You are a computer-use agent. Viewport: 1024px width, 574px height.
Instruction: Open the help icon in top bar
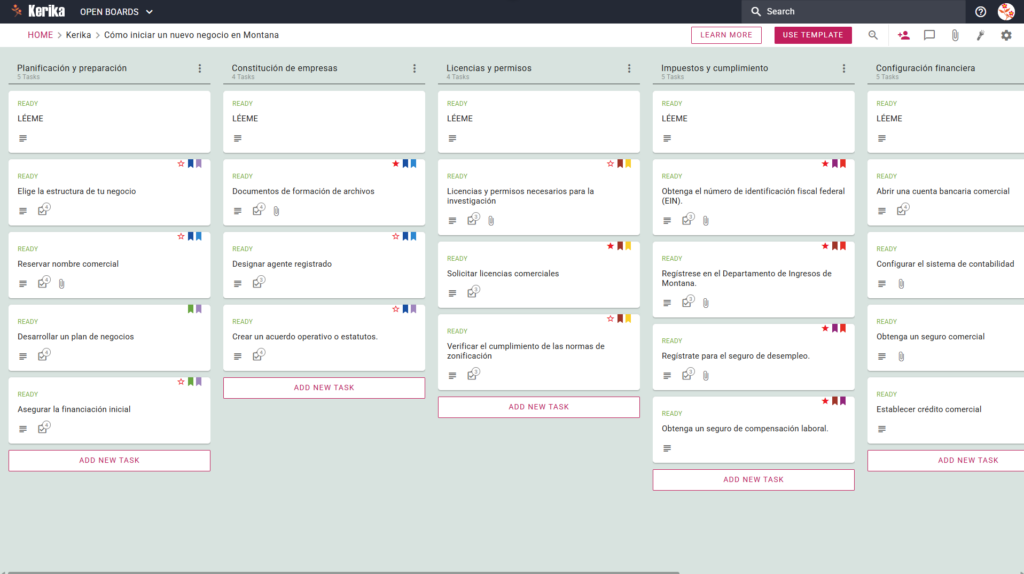[980, 12]
